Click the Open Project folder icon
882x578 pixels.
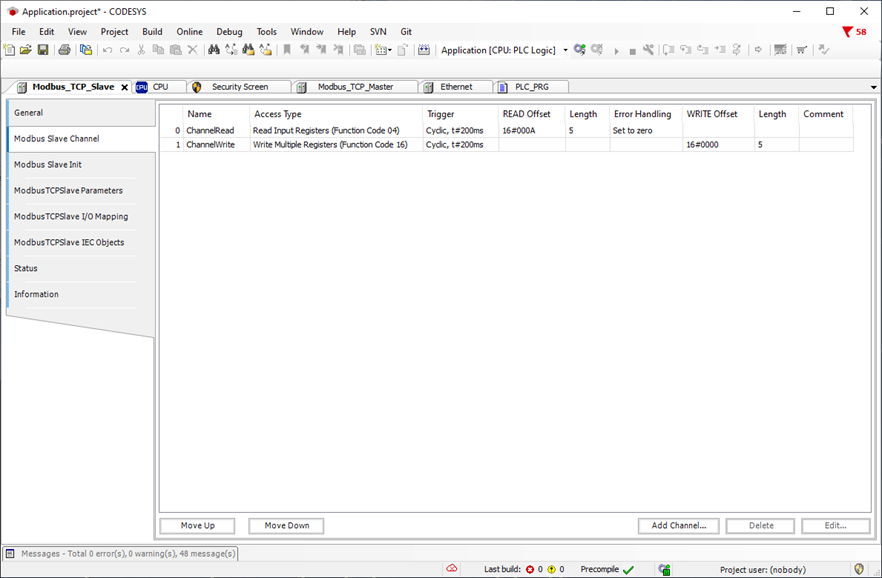tap(26, 50)
